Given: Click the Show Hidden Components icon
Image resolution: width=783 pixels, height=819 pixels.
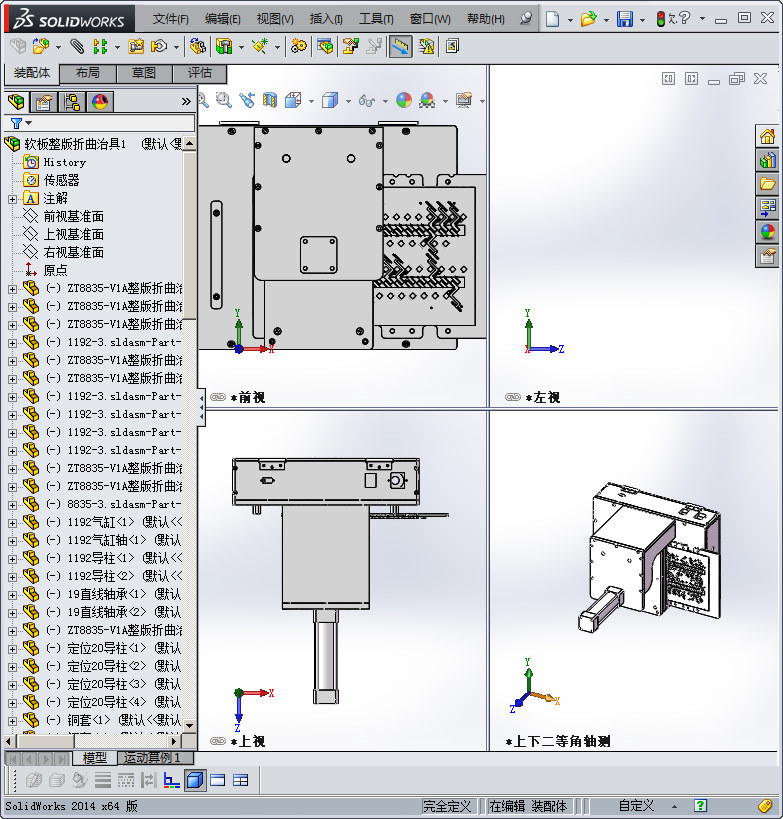Looking at the screenshot, I should [x=197, y=46].
